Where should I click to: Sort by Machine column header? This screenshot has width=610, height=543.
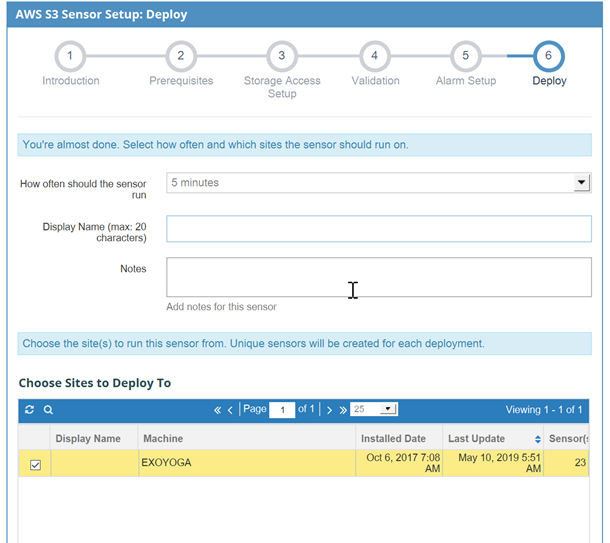247,438
